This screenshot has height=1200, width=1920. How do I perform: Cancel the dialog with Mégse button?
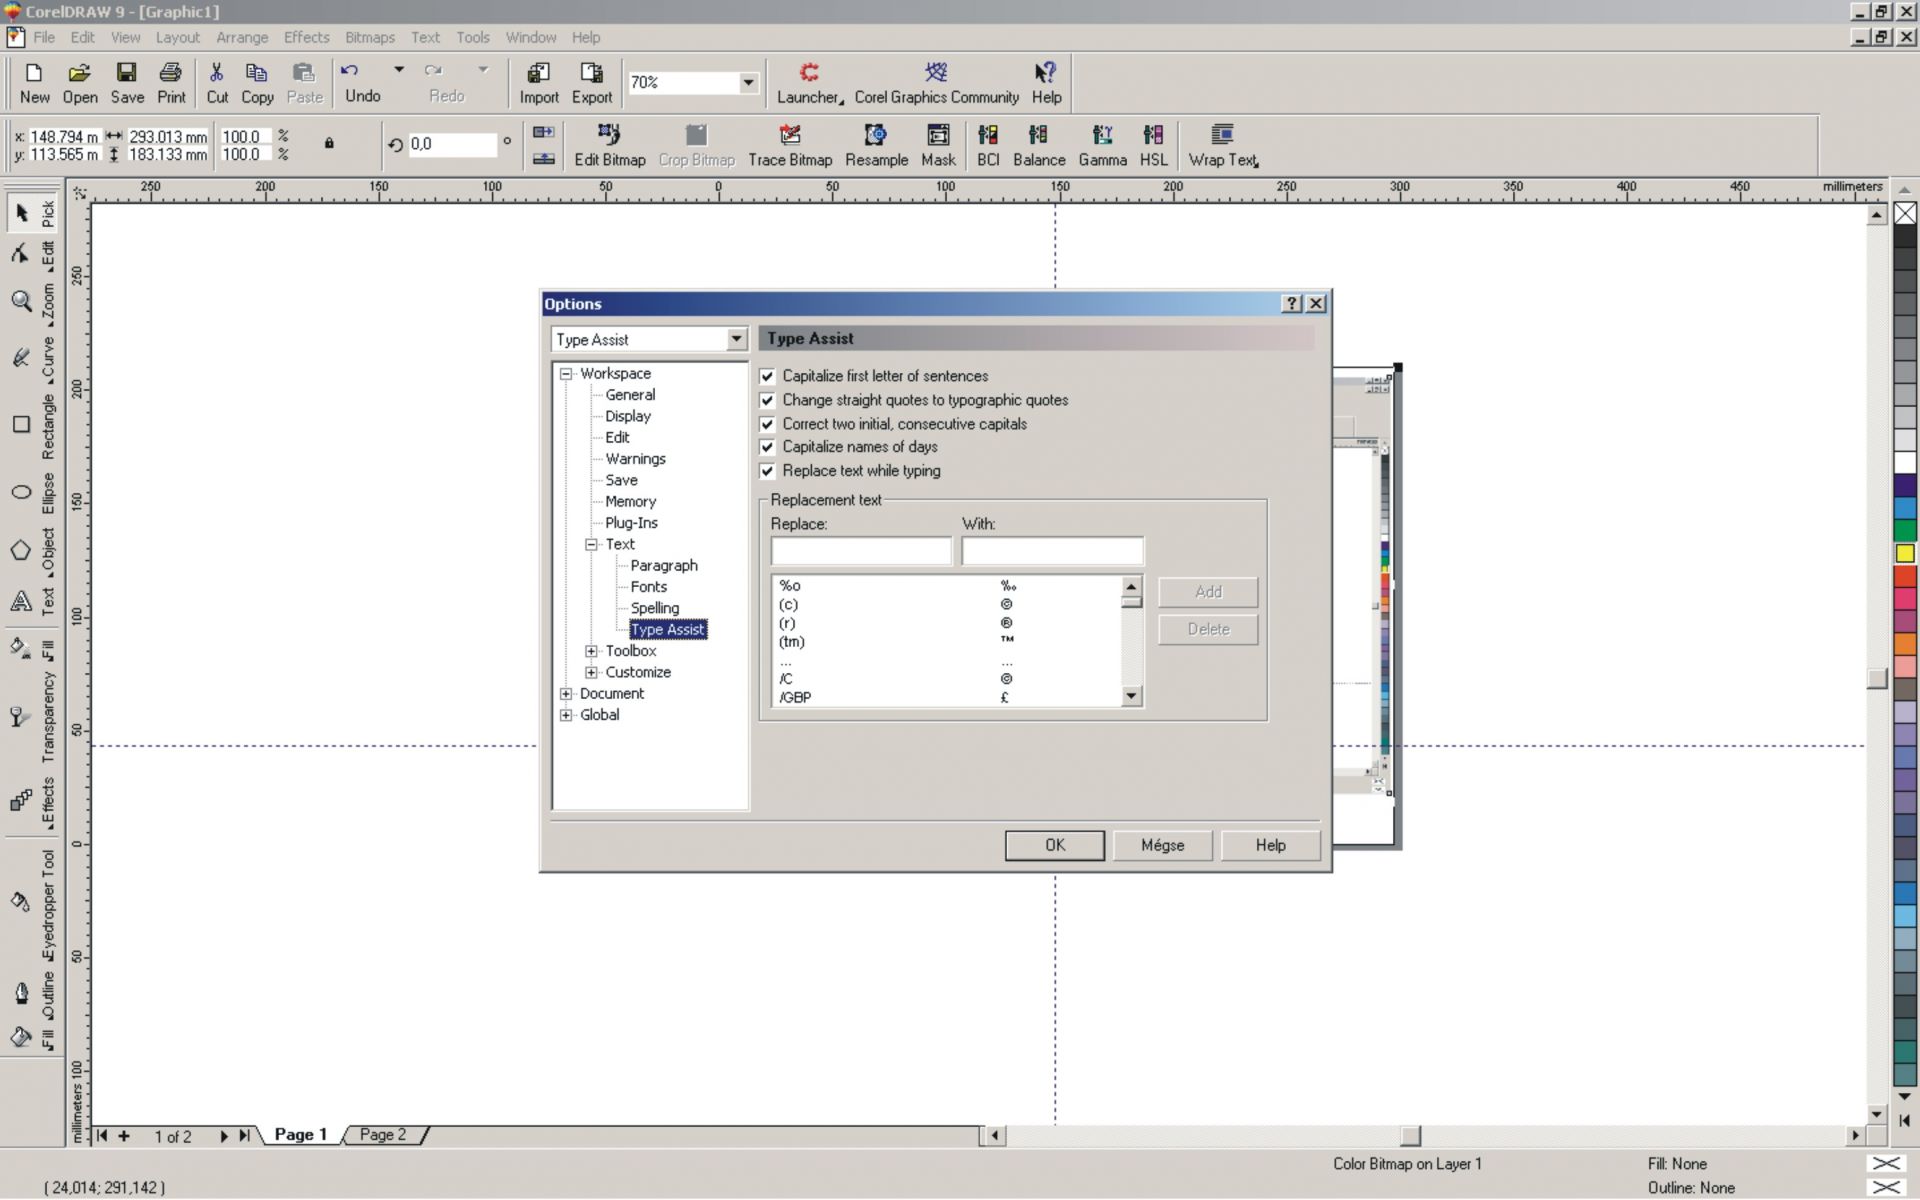click(x=1162, y=845)
